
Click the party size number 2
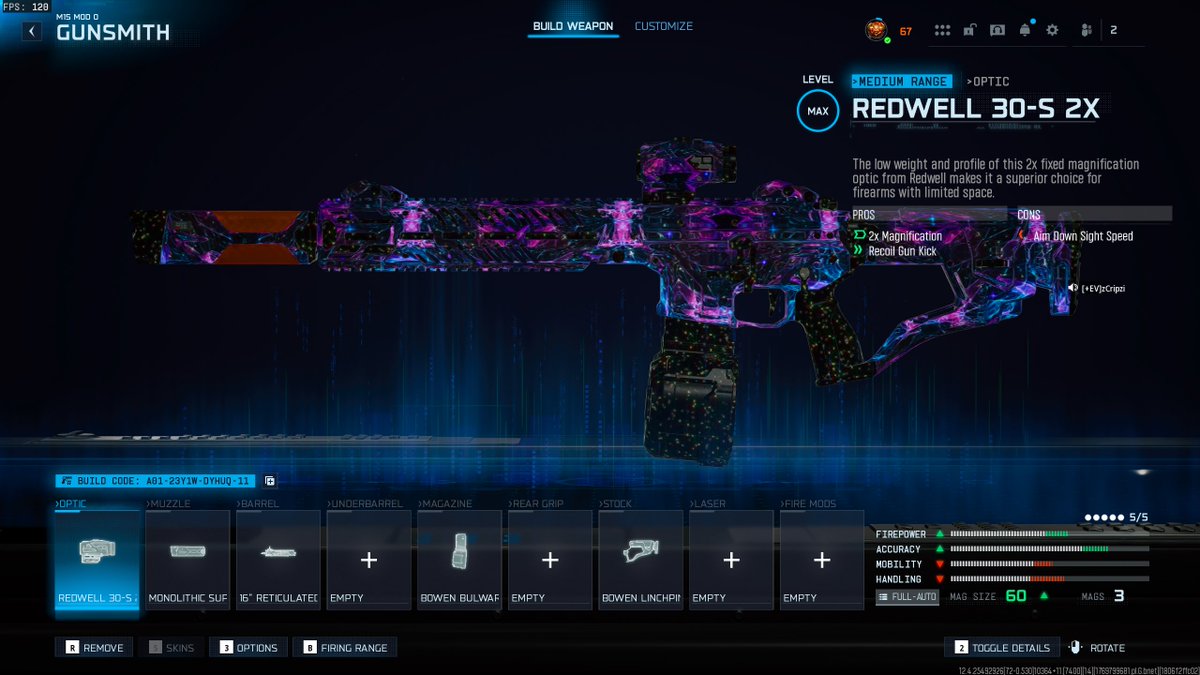(x=1113, y=30)
